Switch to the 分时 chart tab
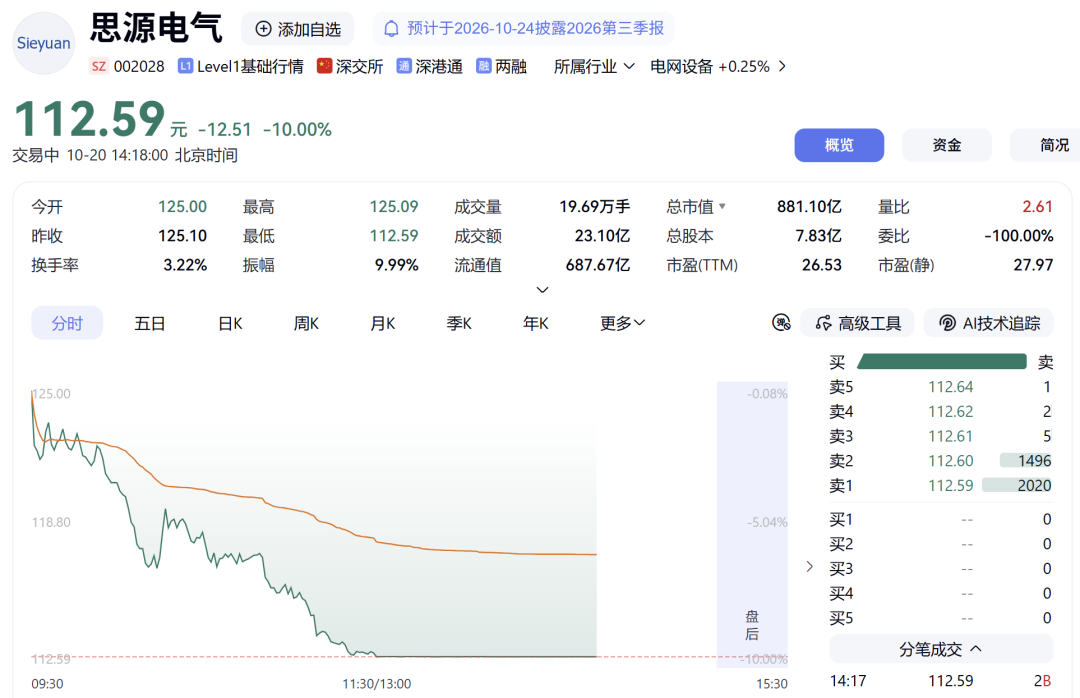Image resolution: width=1080 pixels, height=698 pixels. tap(67, 322)
